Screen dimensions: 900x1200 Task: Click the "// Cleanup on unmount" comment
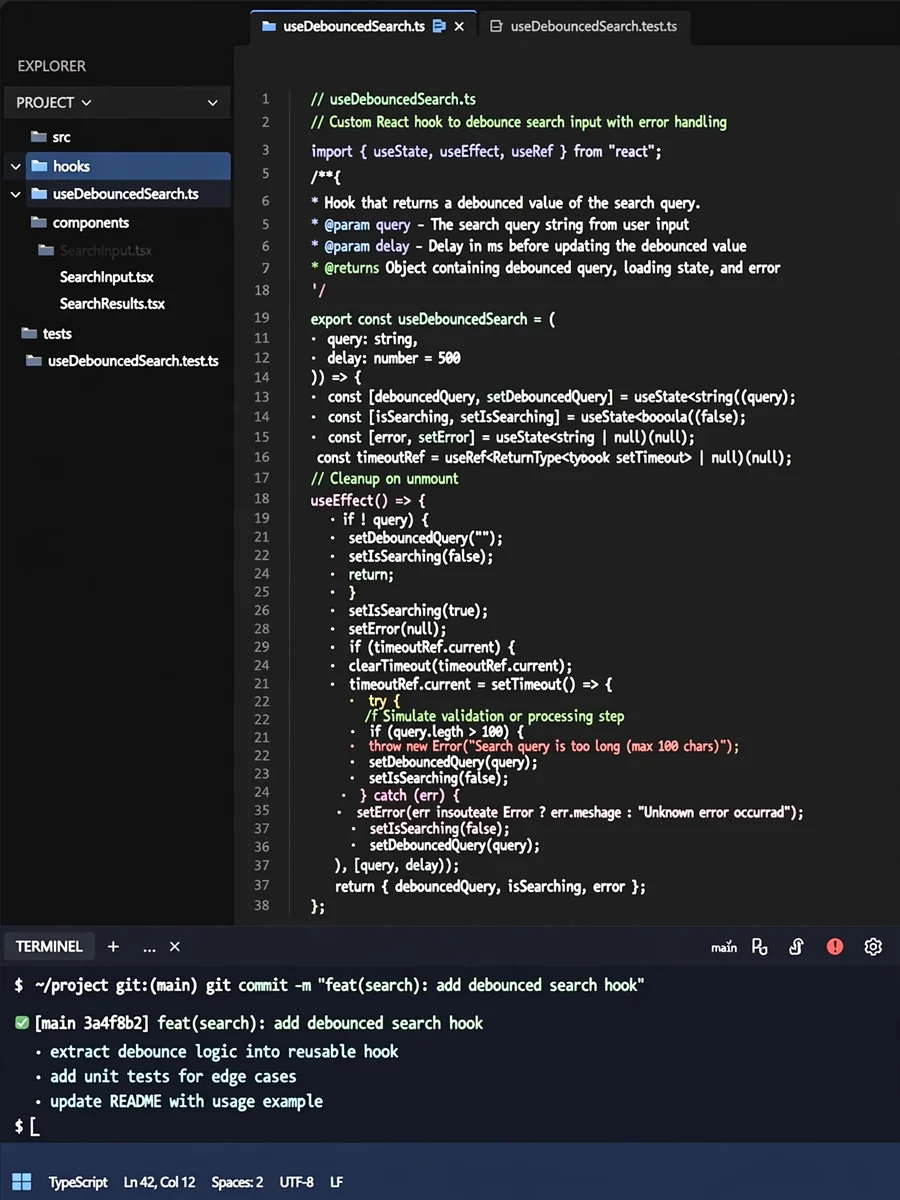click(384, 478)
